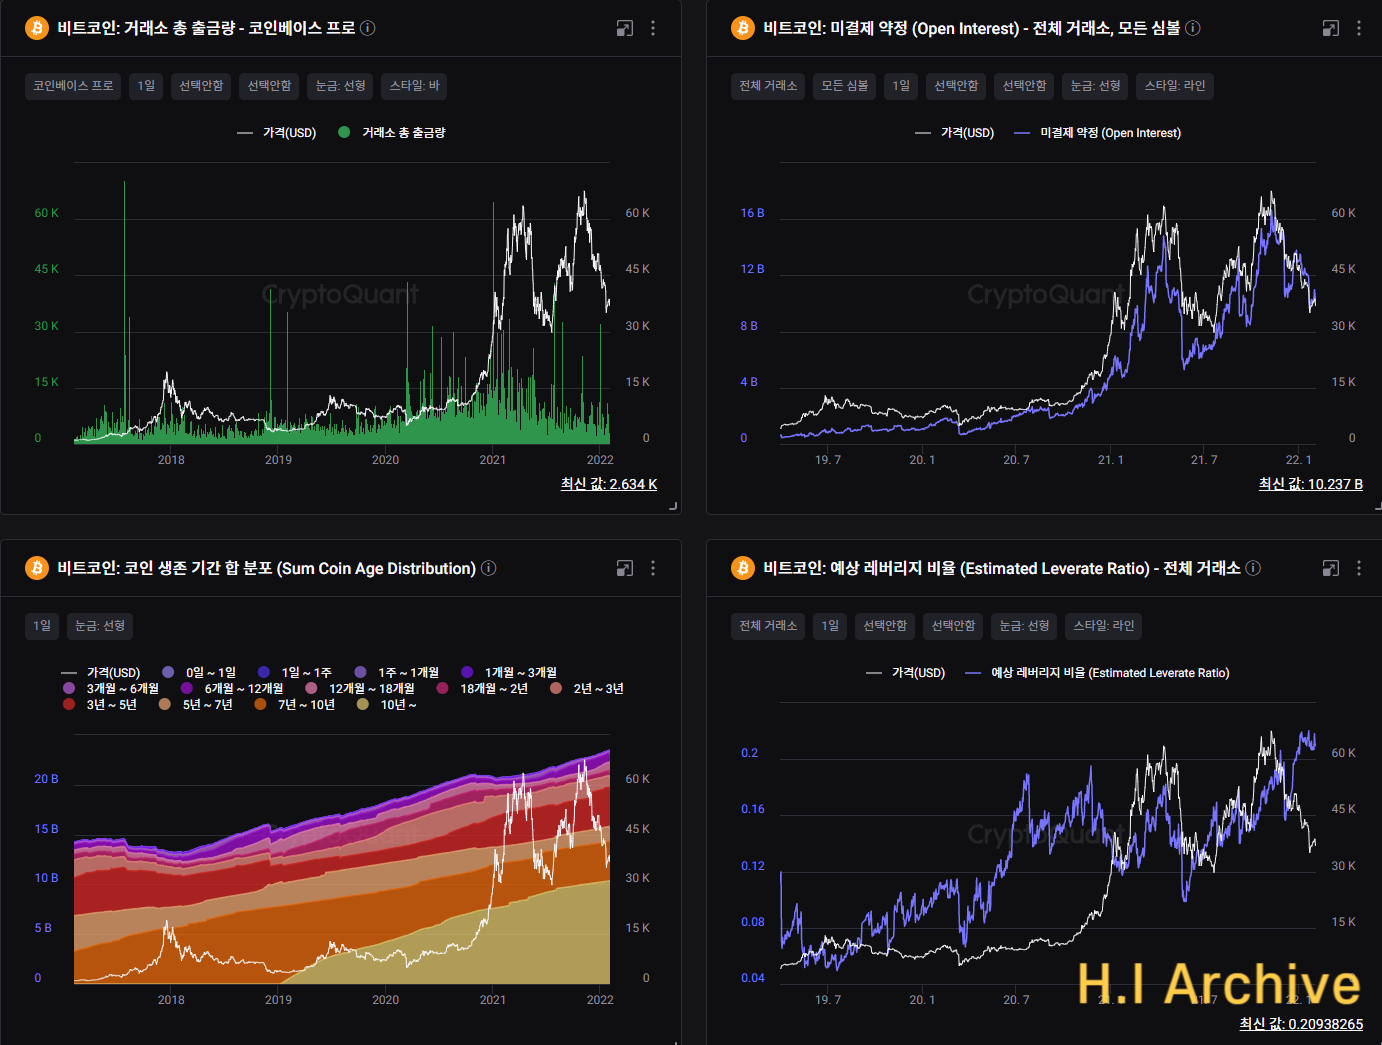Open 스타일: 라인 selector in Open Interest chart

[1175, 86]
